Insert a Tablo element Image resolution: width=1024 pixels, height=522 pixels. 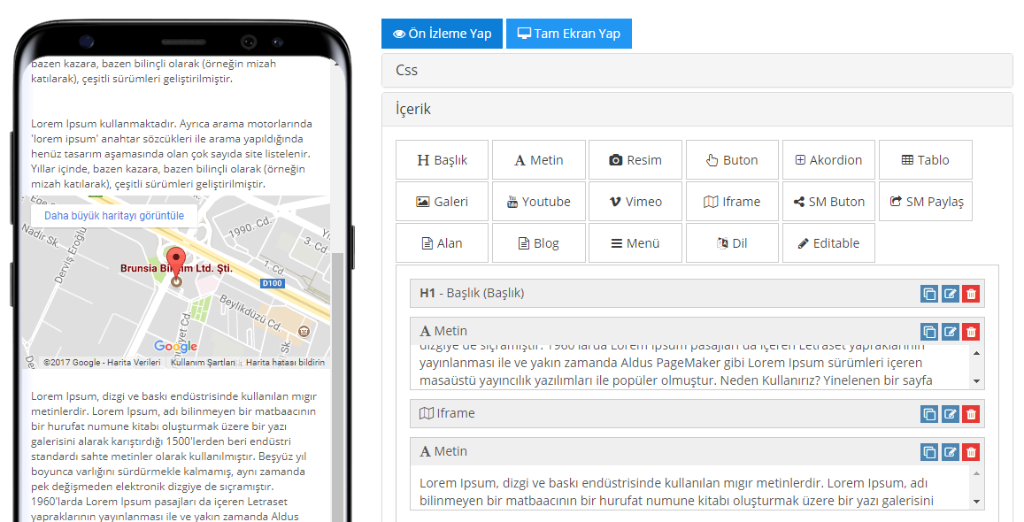[x=925, y=160]
